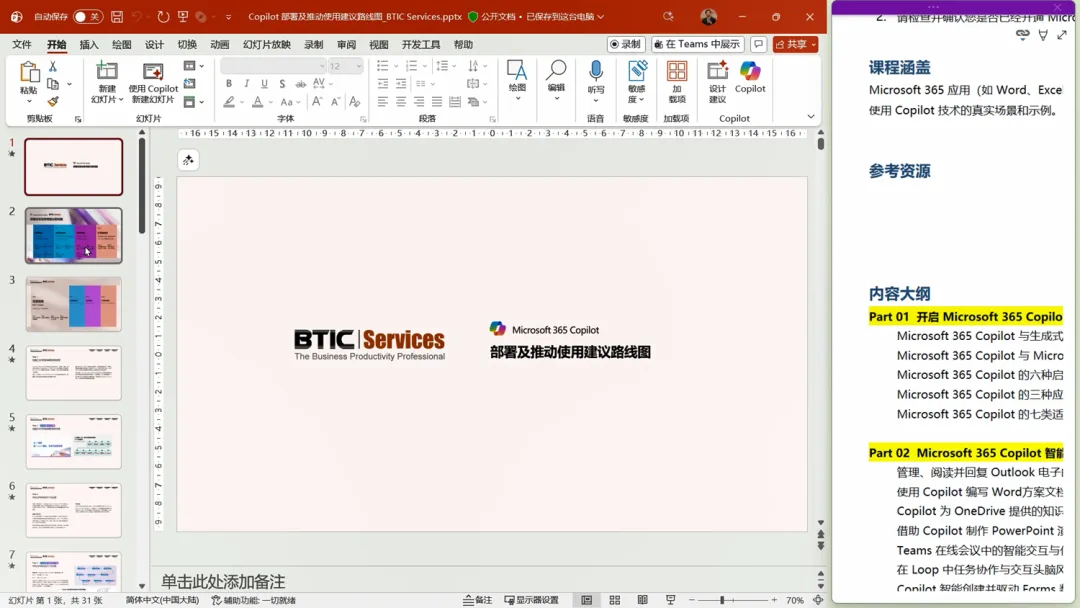Open 显示器设置 display settings
Image resolution: width=1080 pixels, height=608 pixels.
[531, 600]
